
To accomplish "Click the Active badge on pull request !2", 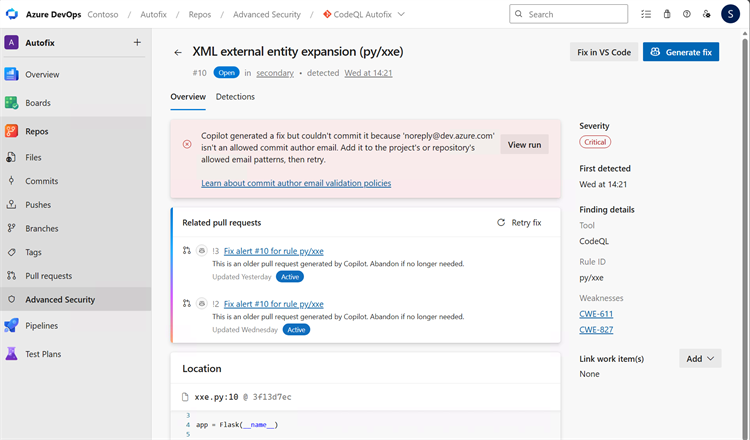I will point(296,330).
